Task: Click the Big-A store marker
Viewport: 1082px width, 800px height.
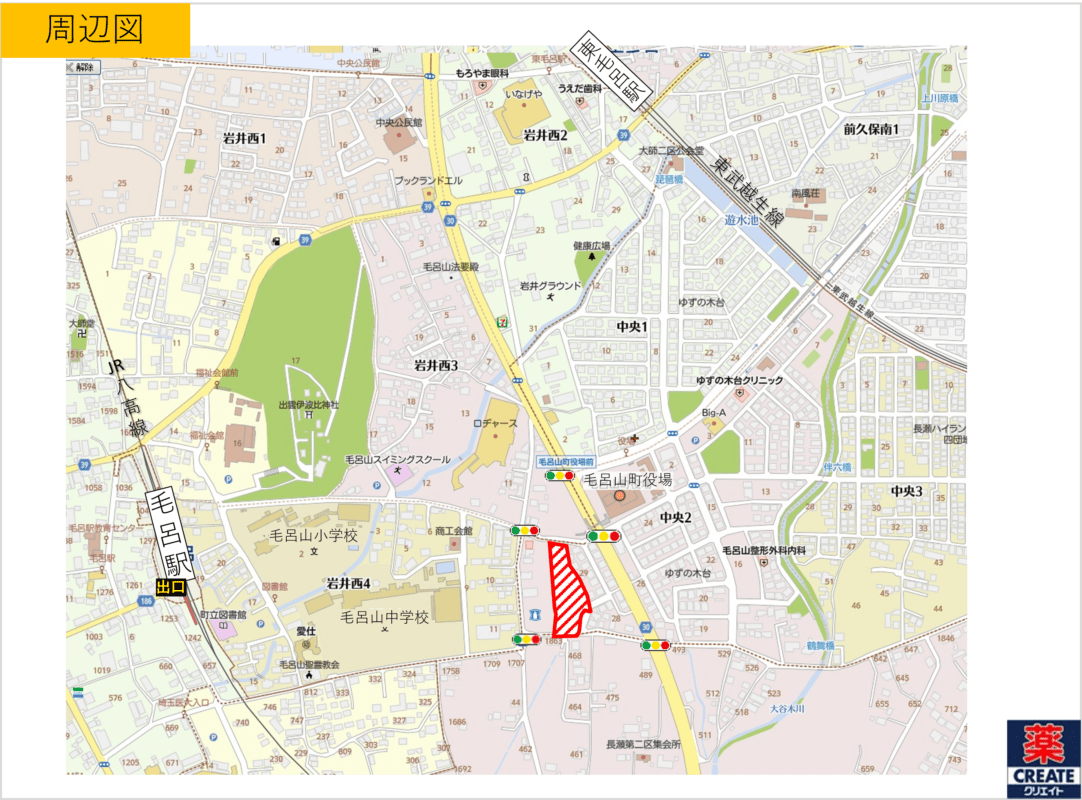Action: click(711, 424)
